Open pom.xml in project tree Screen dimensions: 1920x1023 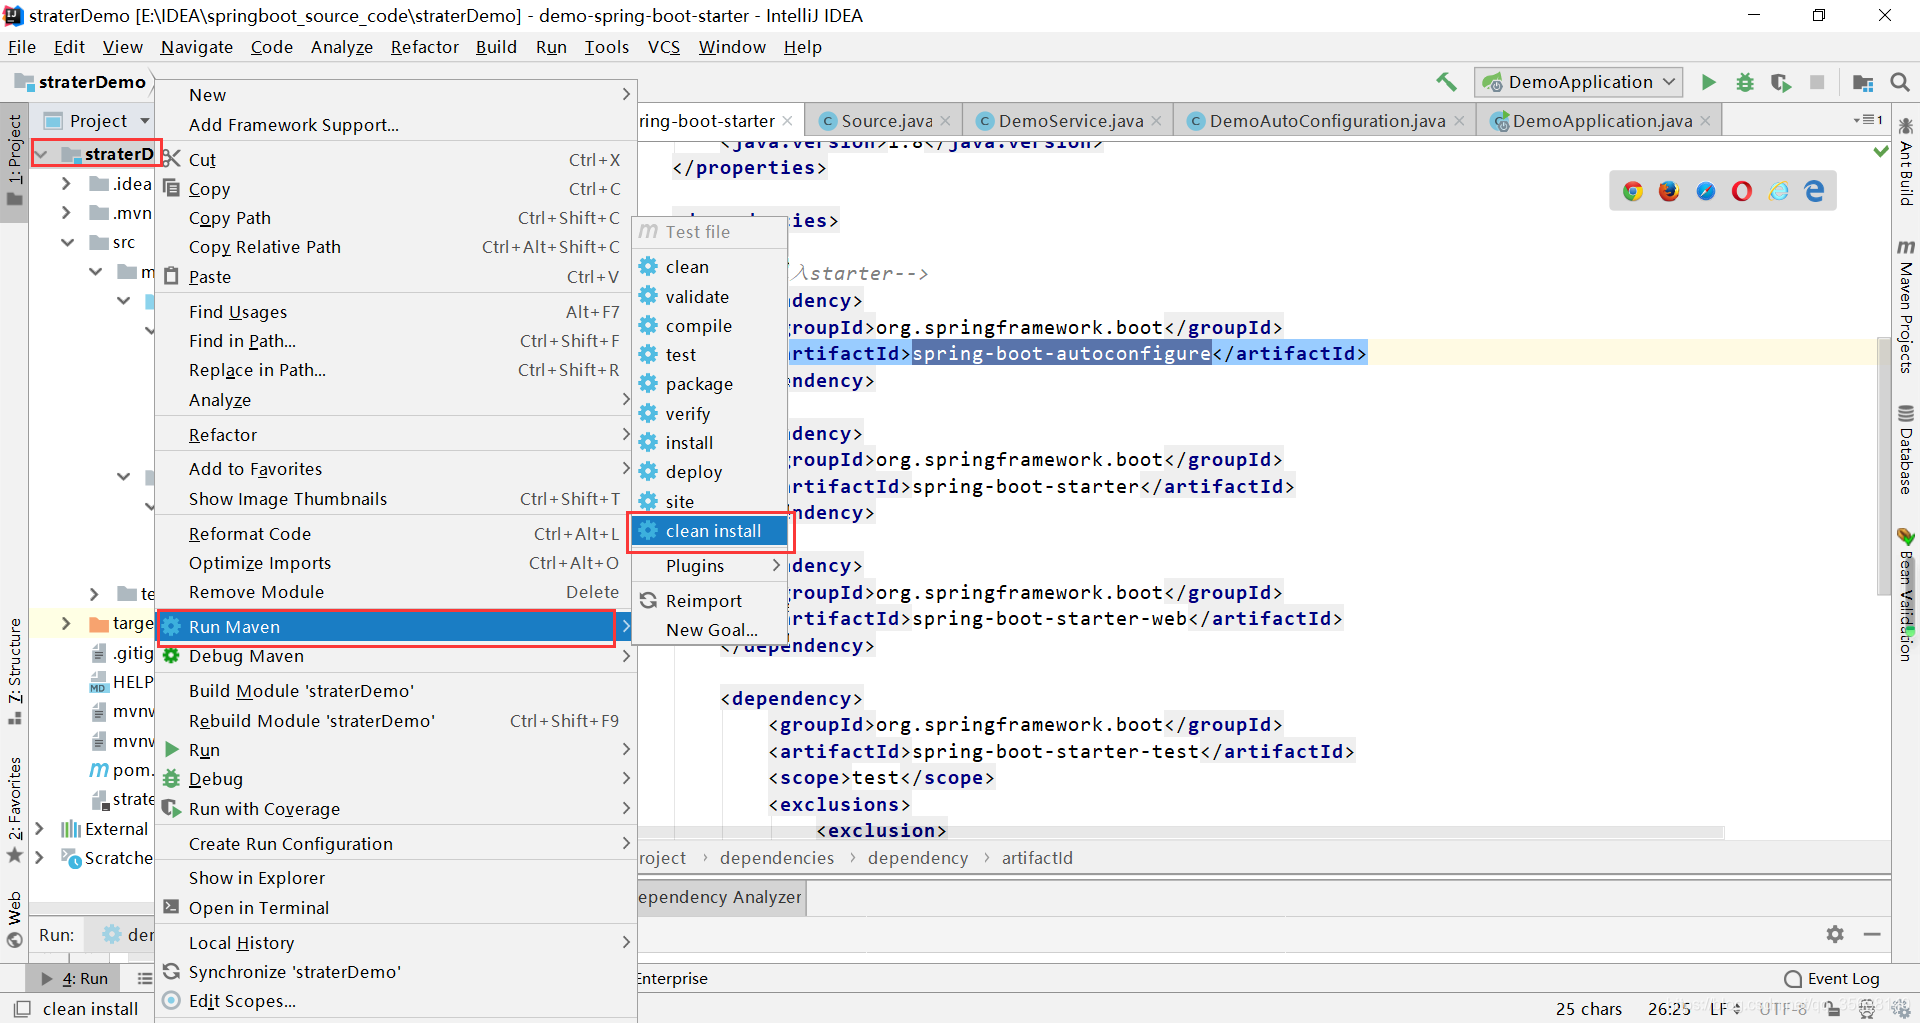(121, 770)
